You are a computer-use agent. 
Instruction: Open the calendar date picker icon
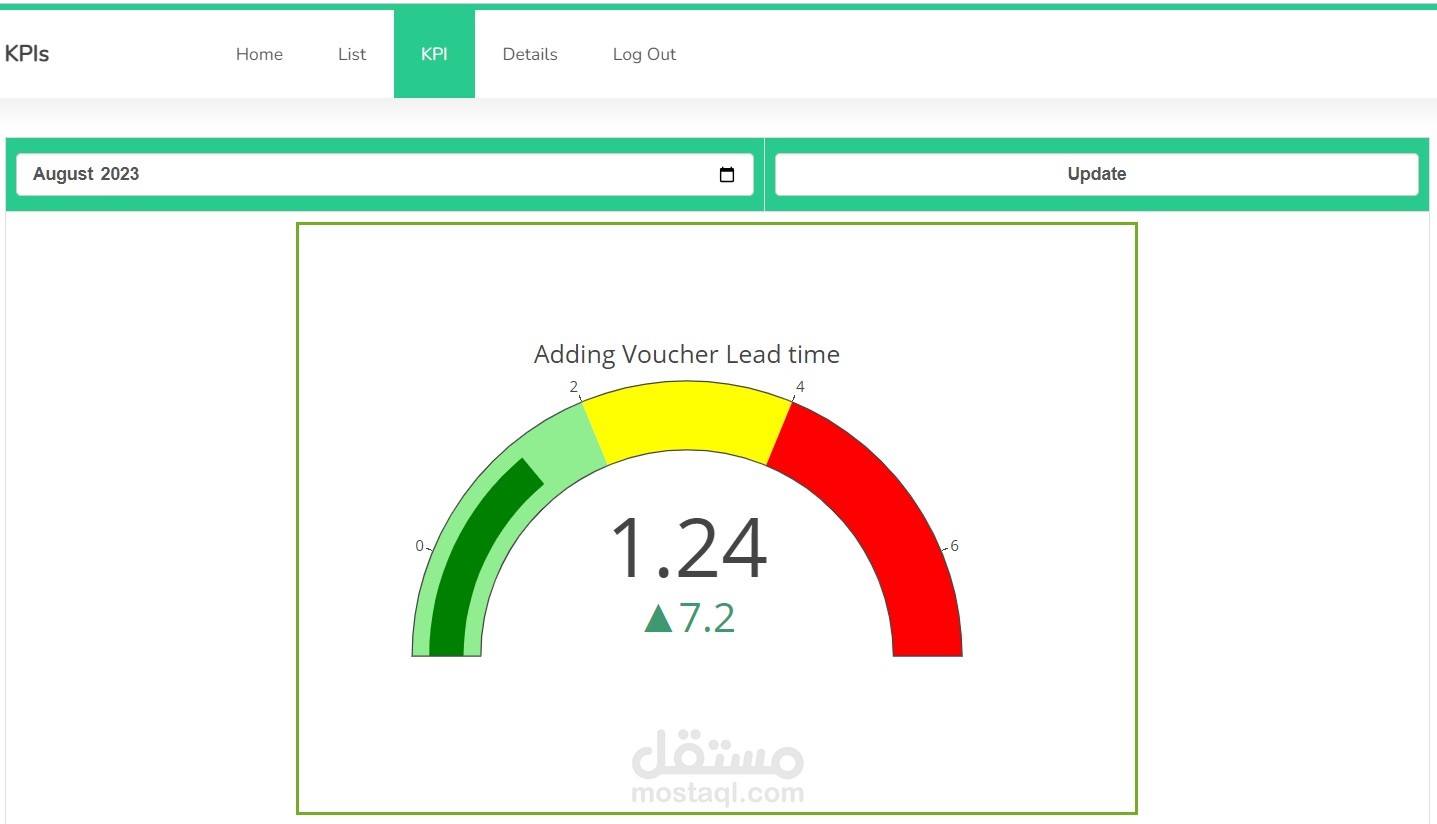(x=726, y=173)
